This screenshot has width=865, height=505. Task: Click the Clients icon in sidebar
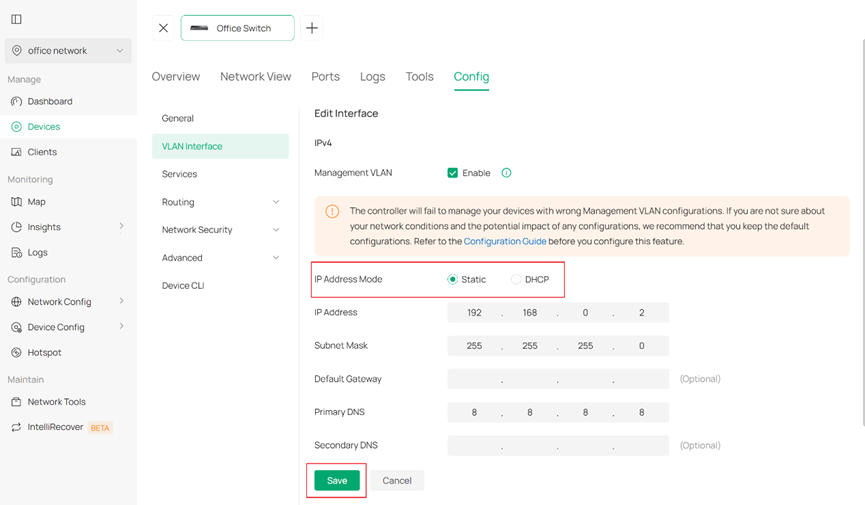pos(17,152)
